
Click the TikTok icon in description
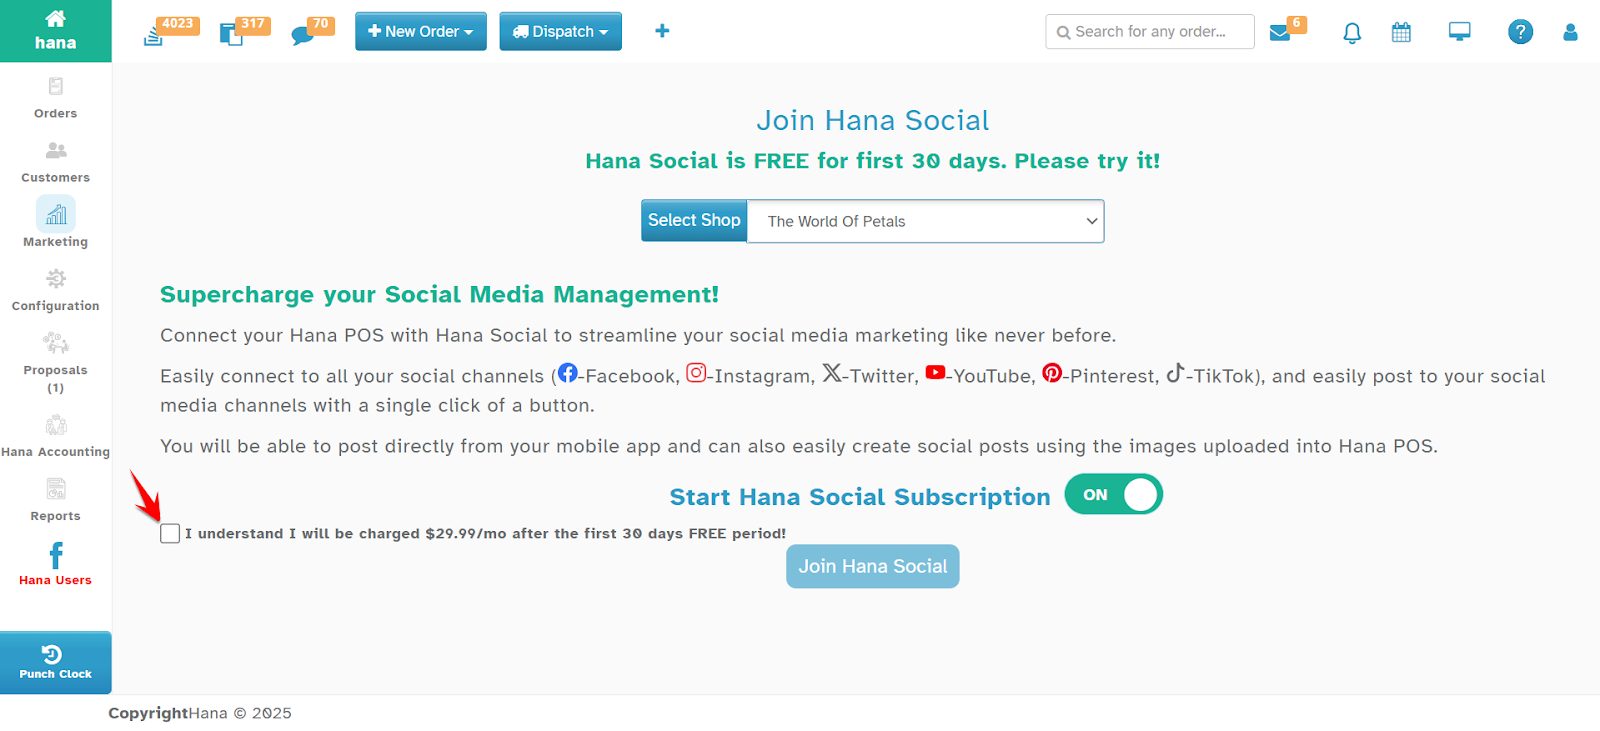[x=1175, y=373]
